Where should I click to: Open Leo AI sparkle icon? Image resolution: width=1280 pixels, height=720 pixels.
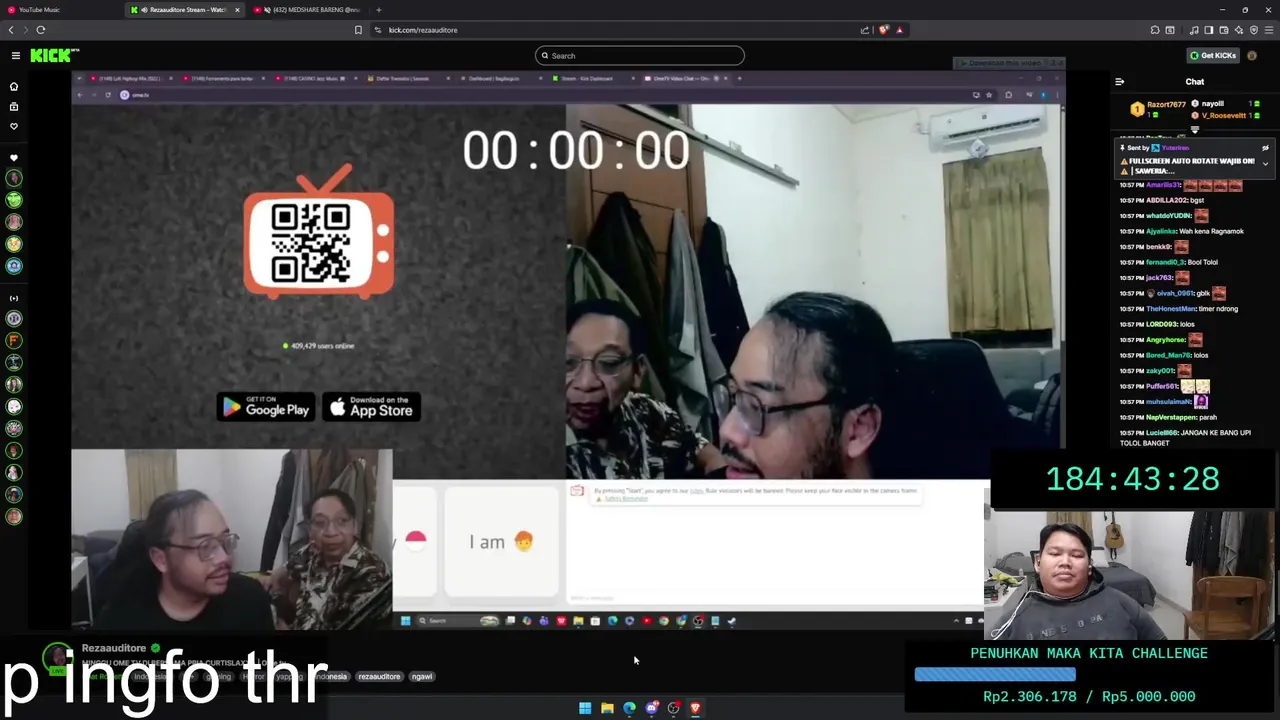click(x=1238, y=30)
